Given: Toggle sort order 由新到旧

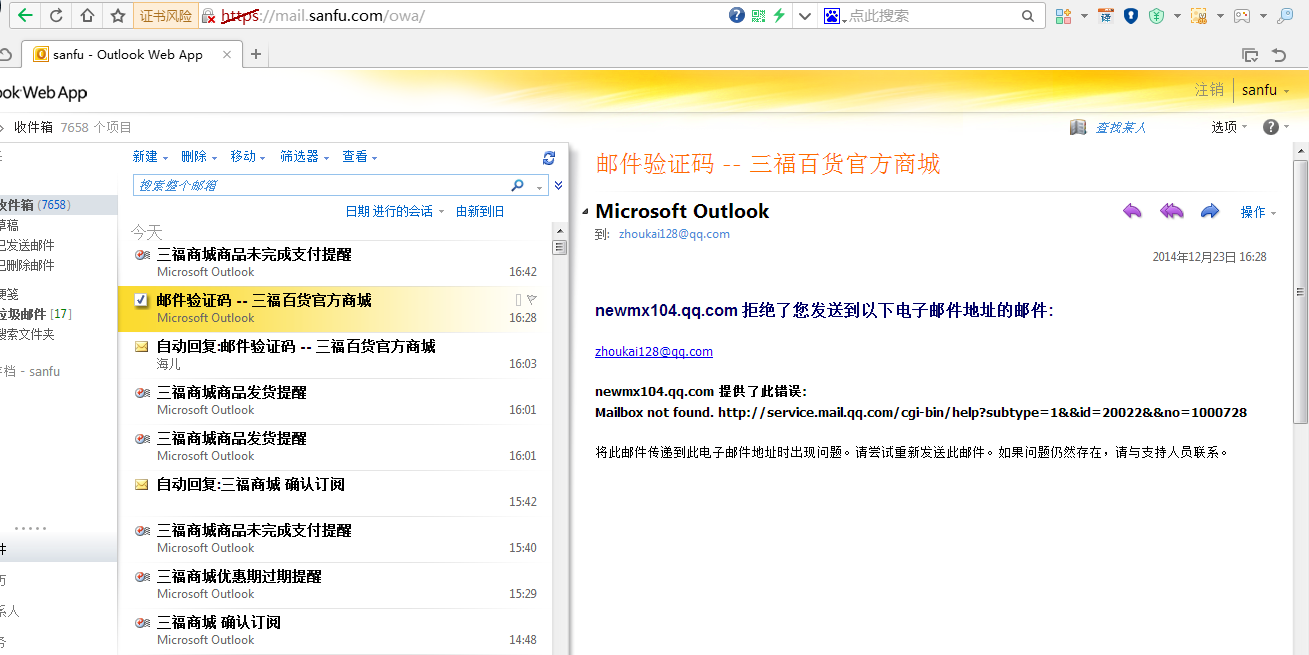Looking at the screenshot, I should coord(480,212).
